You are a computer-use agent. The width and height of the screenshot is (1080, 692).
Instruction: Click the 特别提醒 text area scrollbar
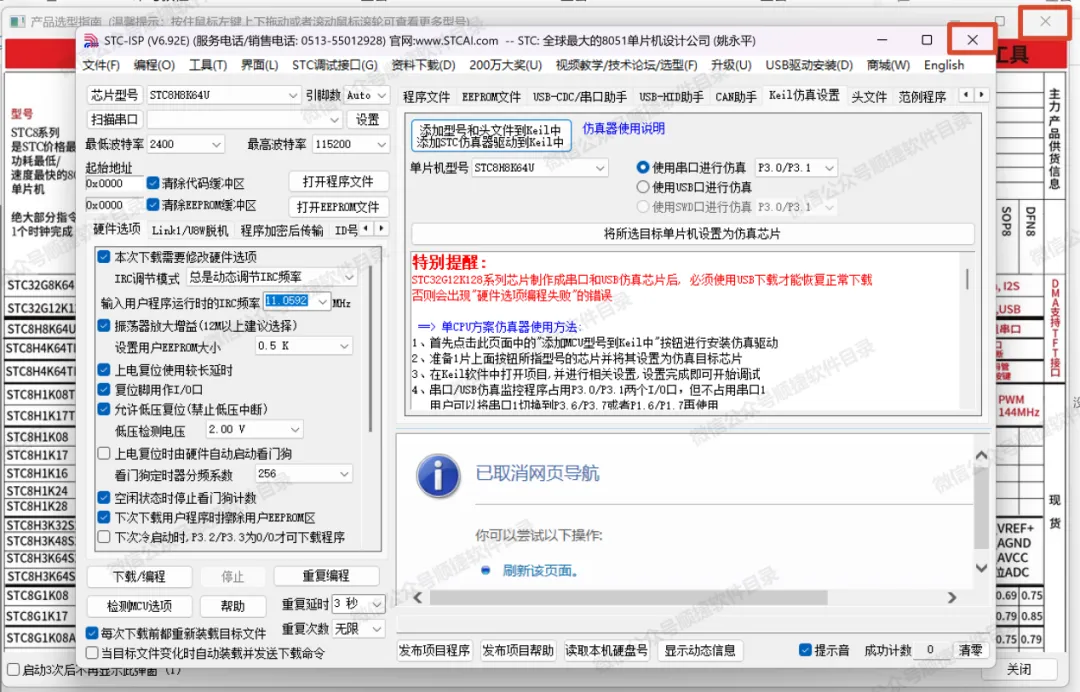968,279
